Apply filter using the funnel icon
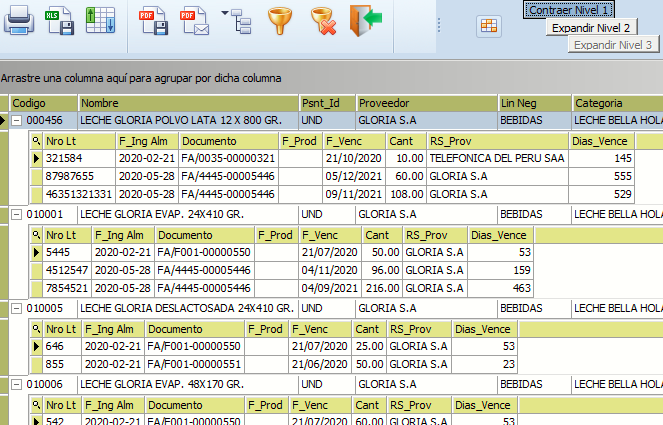 (283, 18)
